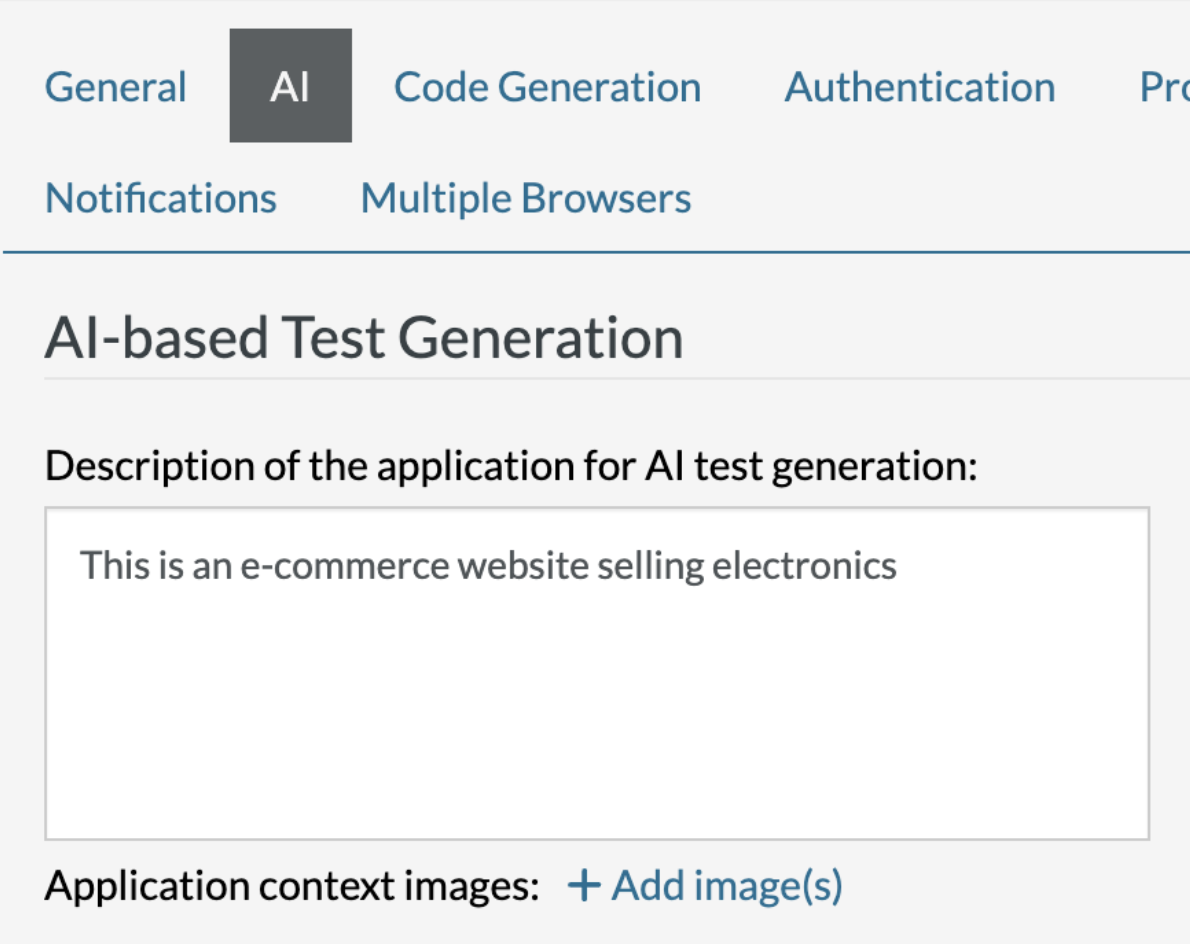Click the horizontal divider line under the tabs
Viewport: 1190px width, 944px height.
(596, 253)
